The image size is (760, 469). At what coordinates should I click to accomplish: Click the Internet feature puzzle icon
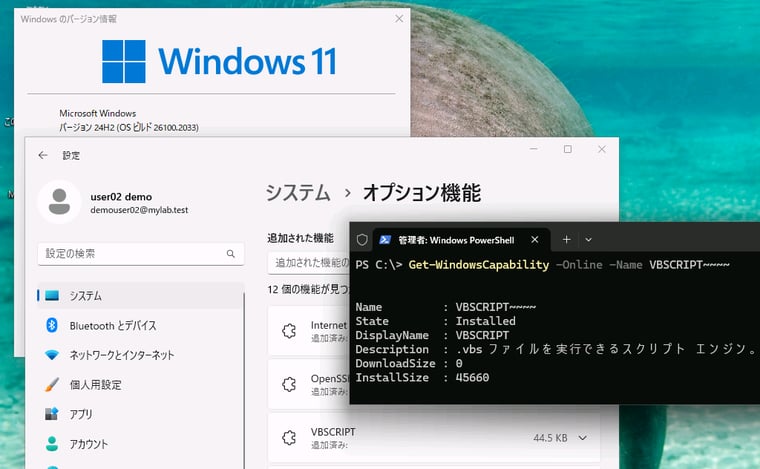tap(289, 331)
